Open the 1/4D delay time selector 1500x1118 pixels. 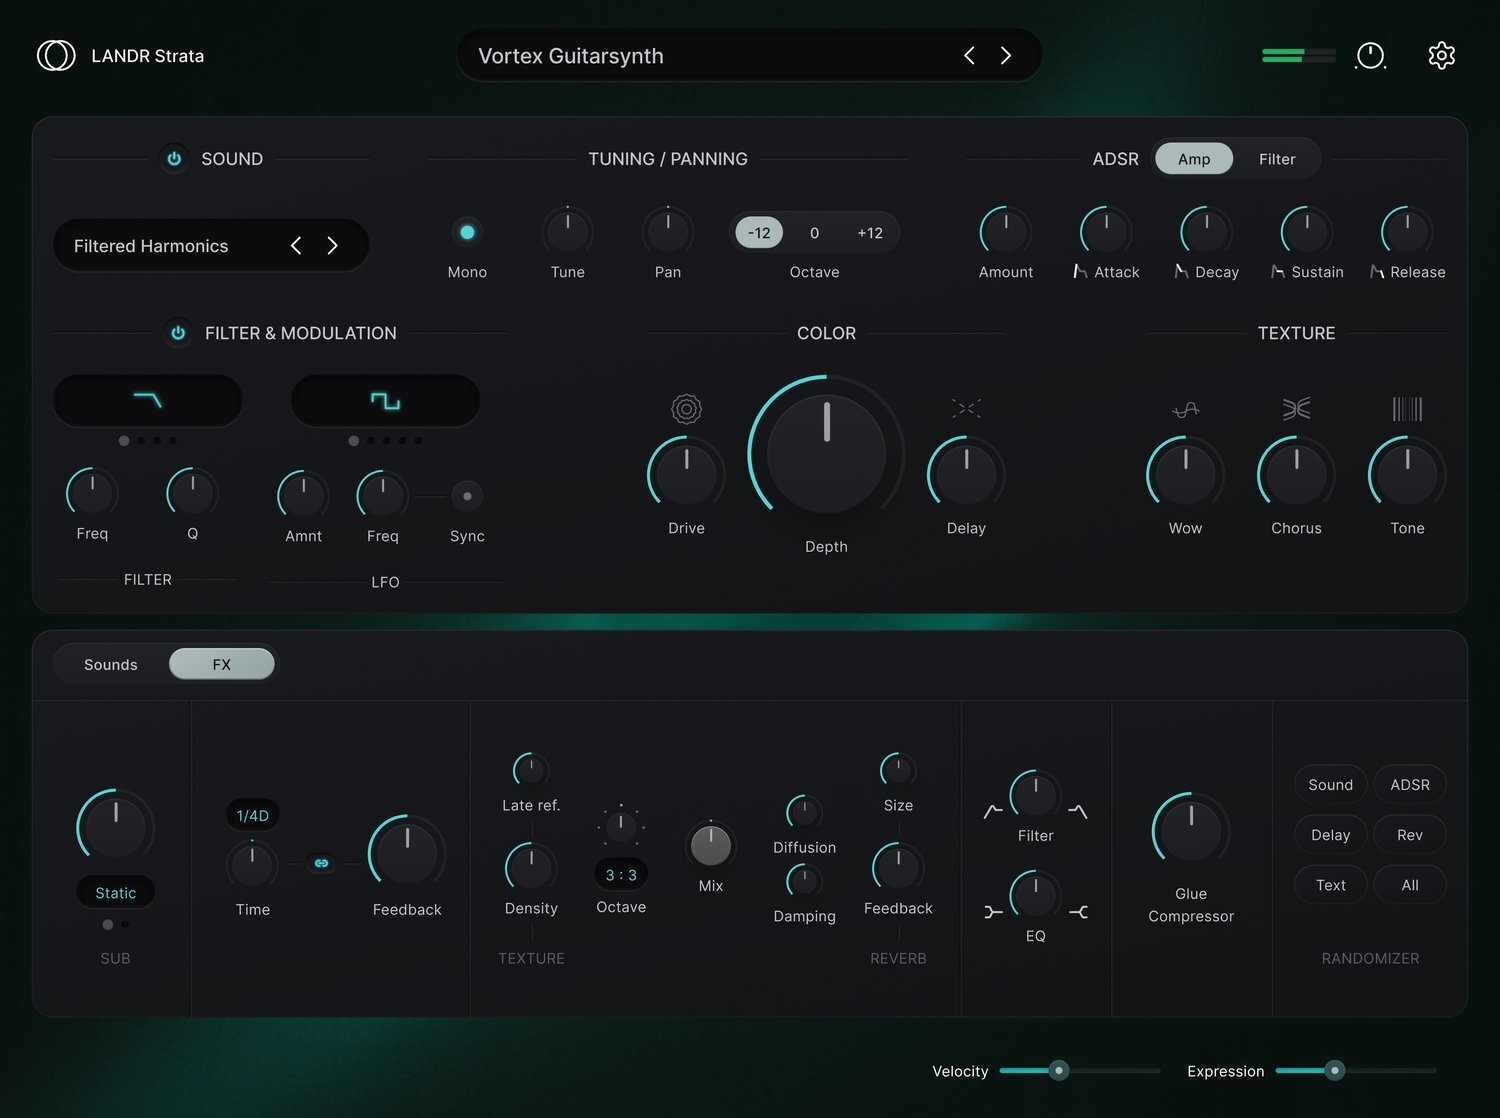click(252, 815)
